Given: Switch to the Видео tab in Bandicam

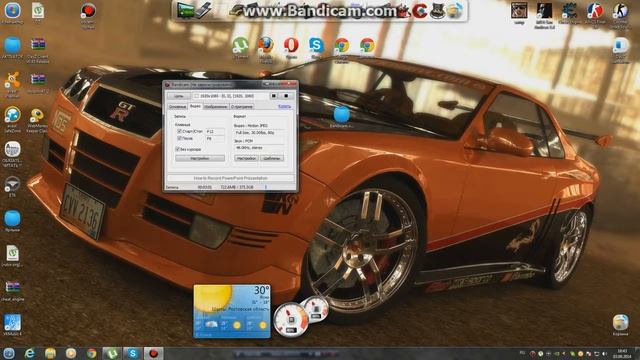Looking at the screenshot, I should 195,106.
